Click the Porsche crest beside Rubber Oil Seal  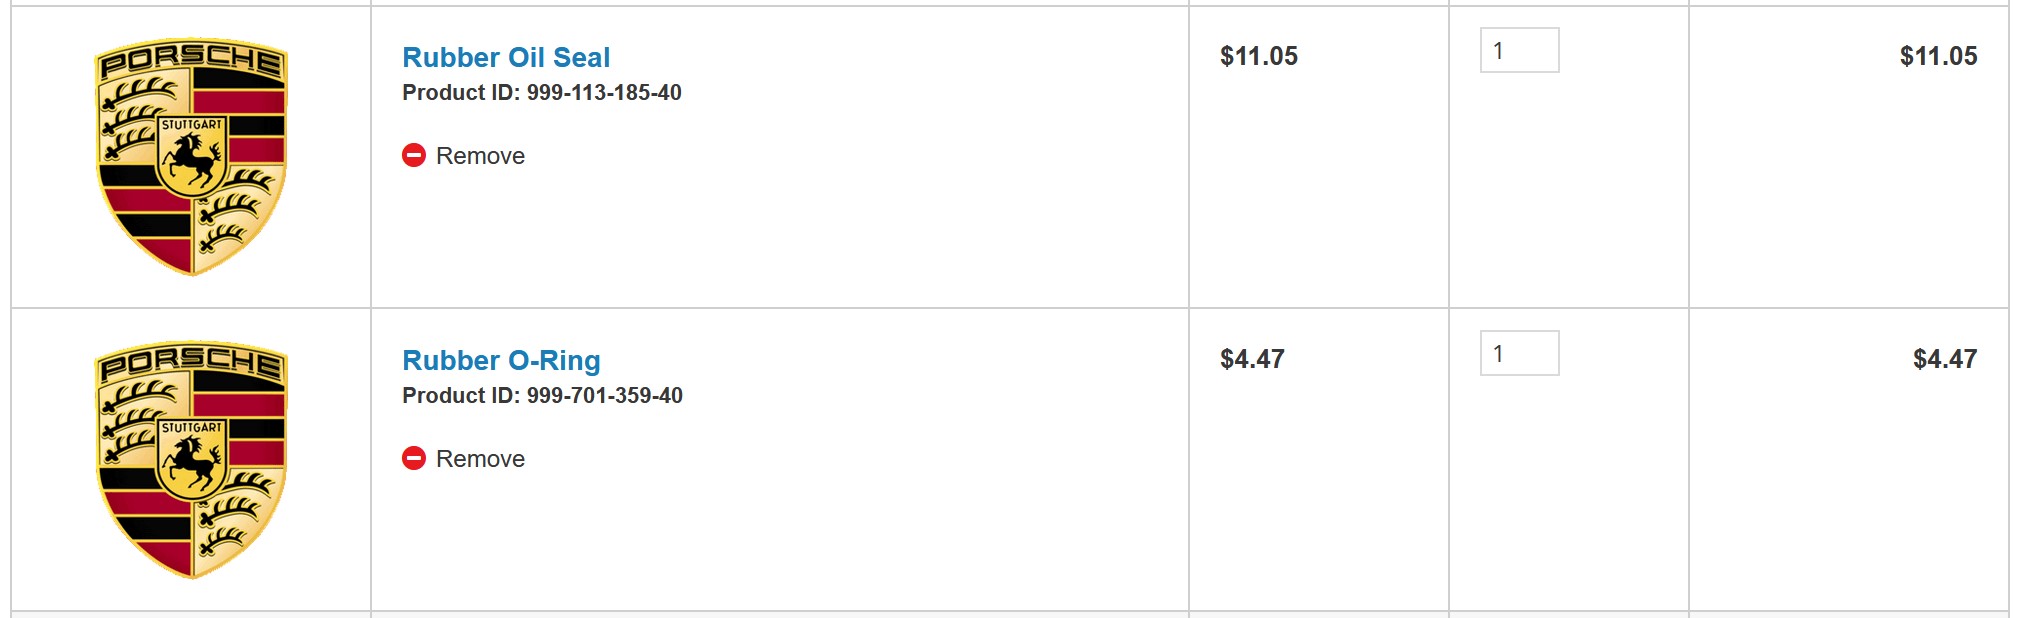click(x=191, y=157)
